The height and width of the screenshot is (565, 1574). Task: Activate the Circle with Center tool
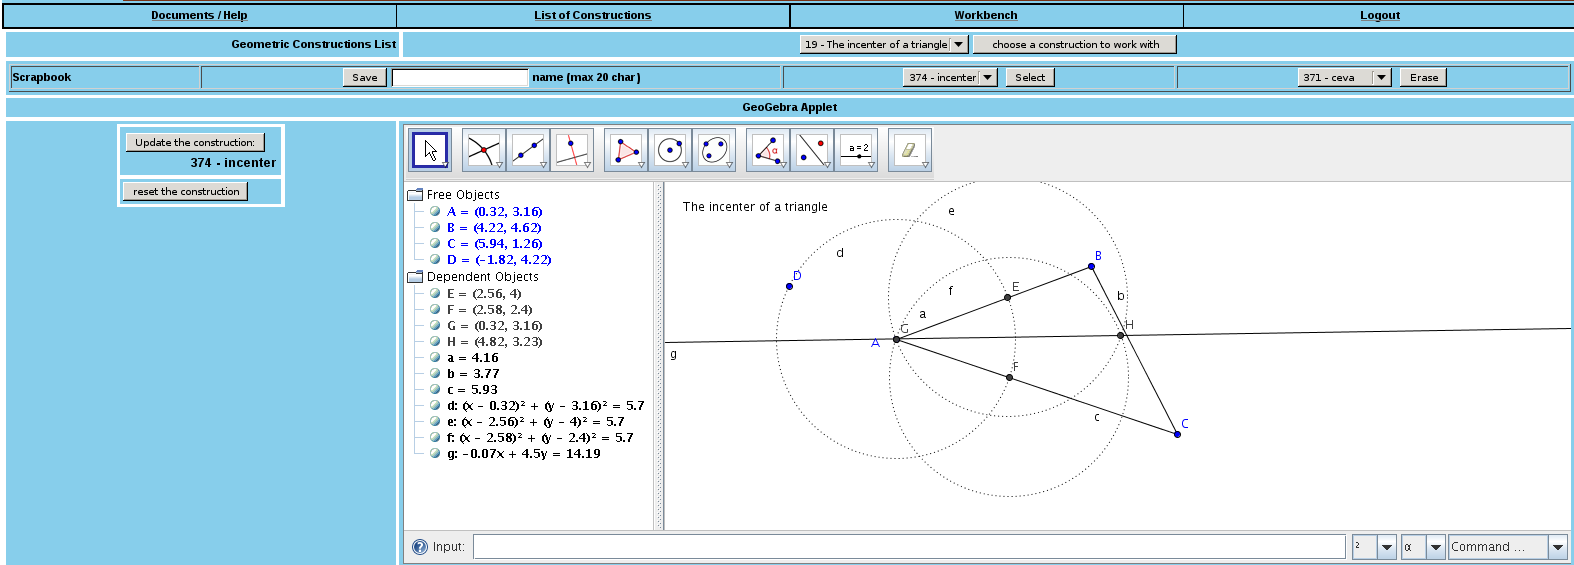click(x=669, y=150)
